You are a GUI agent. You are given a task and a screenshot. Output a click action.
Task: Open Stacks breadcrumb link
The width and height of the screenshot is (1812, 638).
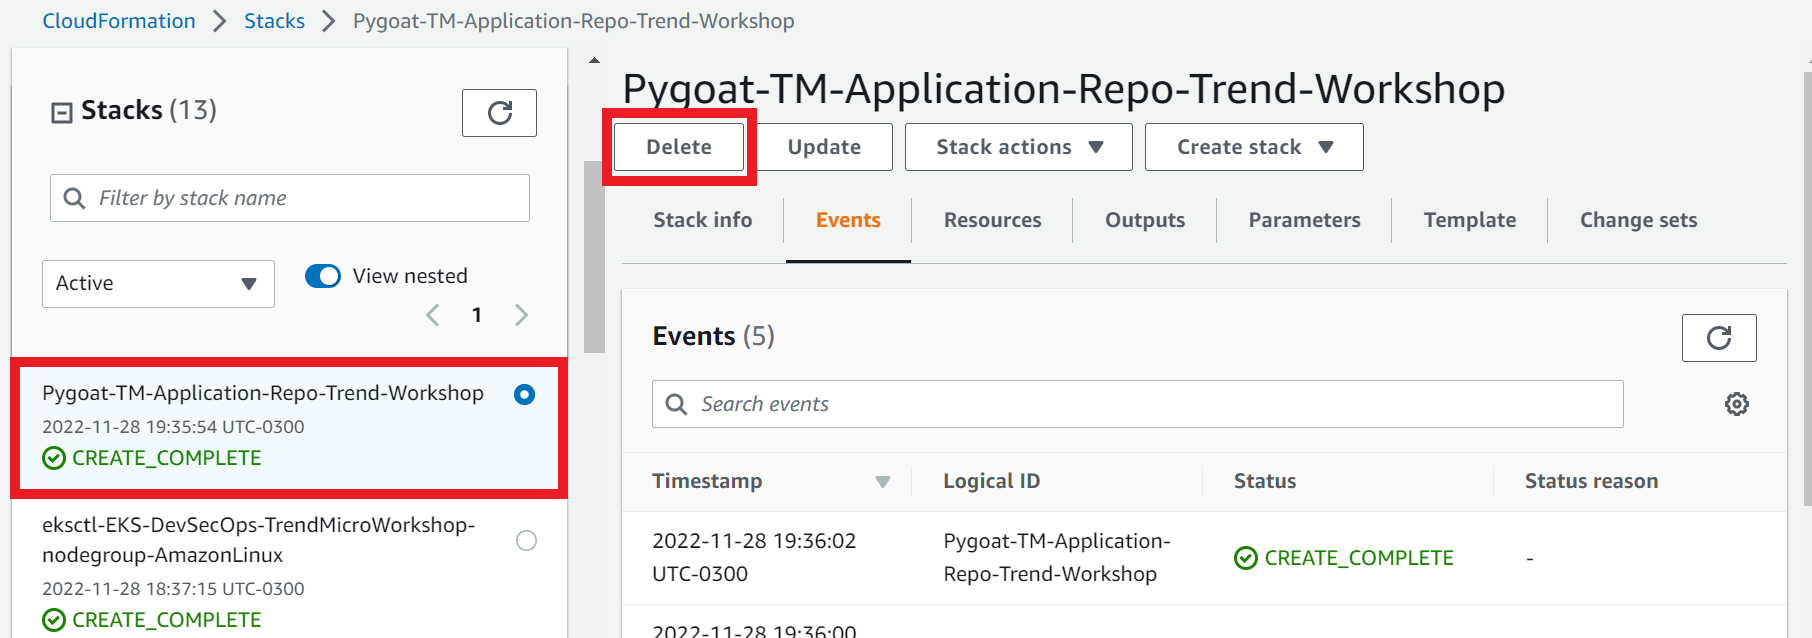(x=274, y=21)
